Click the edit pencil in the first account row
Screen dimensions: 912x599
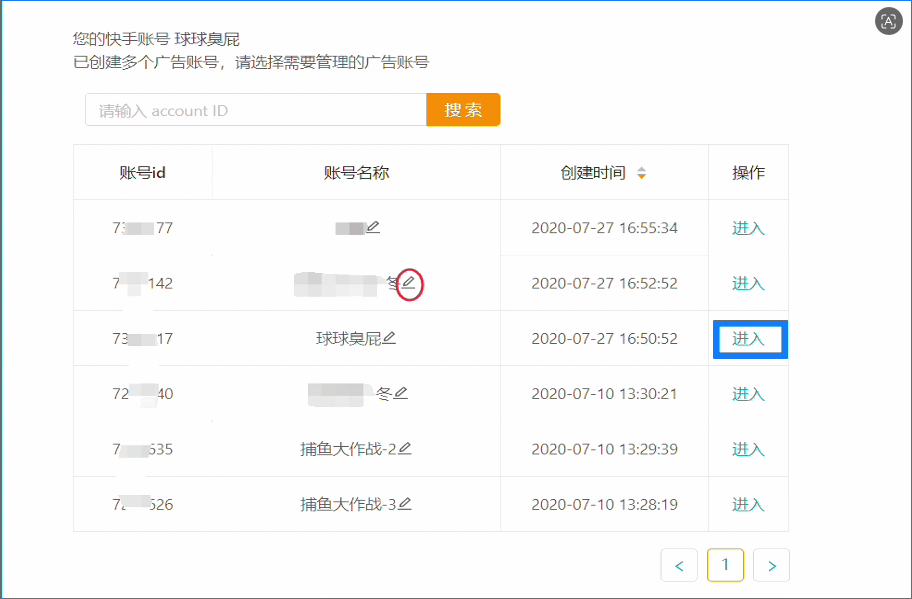pos(371,227)
